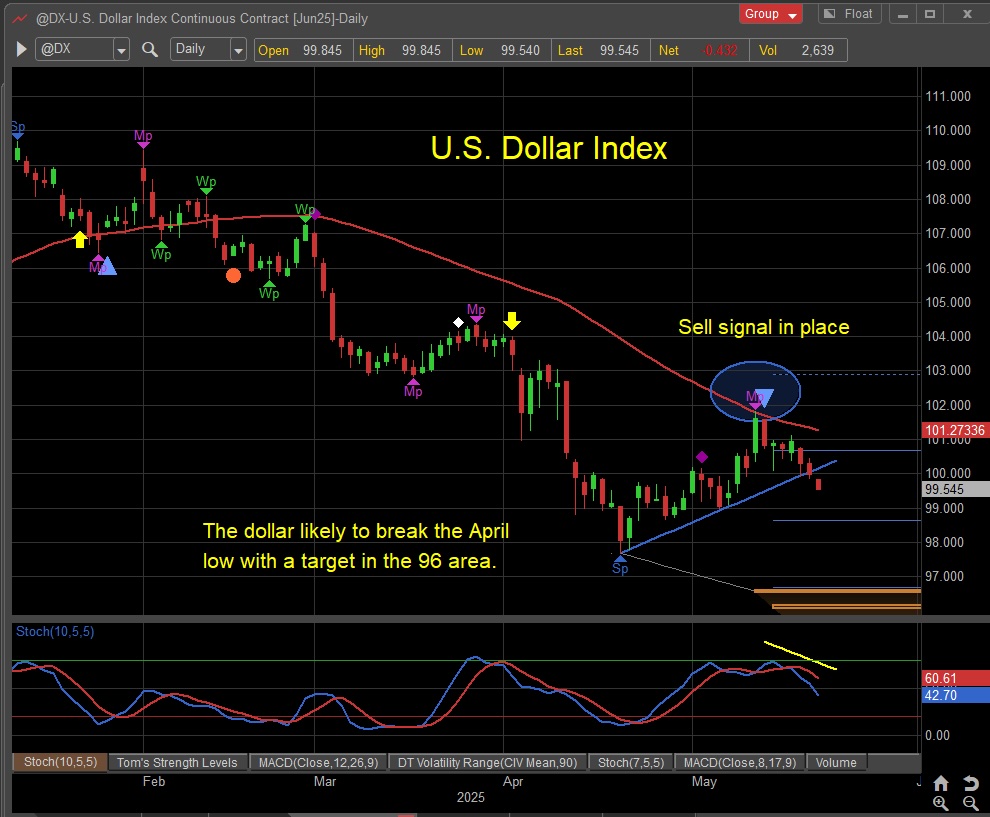Click the 99.545 last price label
Image resolution: width=990 pixels, height=817 pixels.
click(955, 489)
